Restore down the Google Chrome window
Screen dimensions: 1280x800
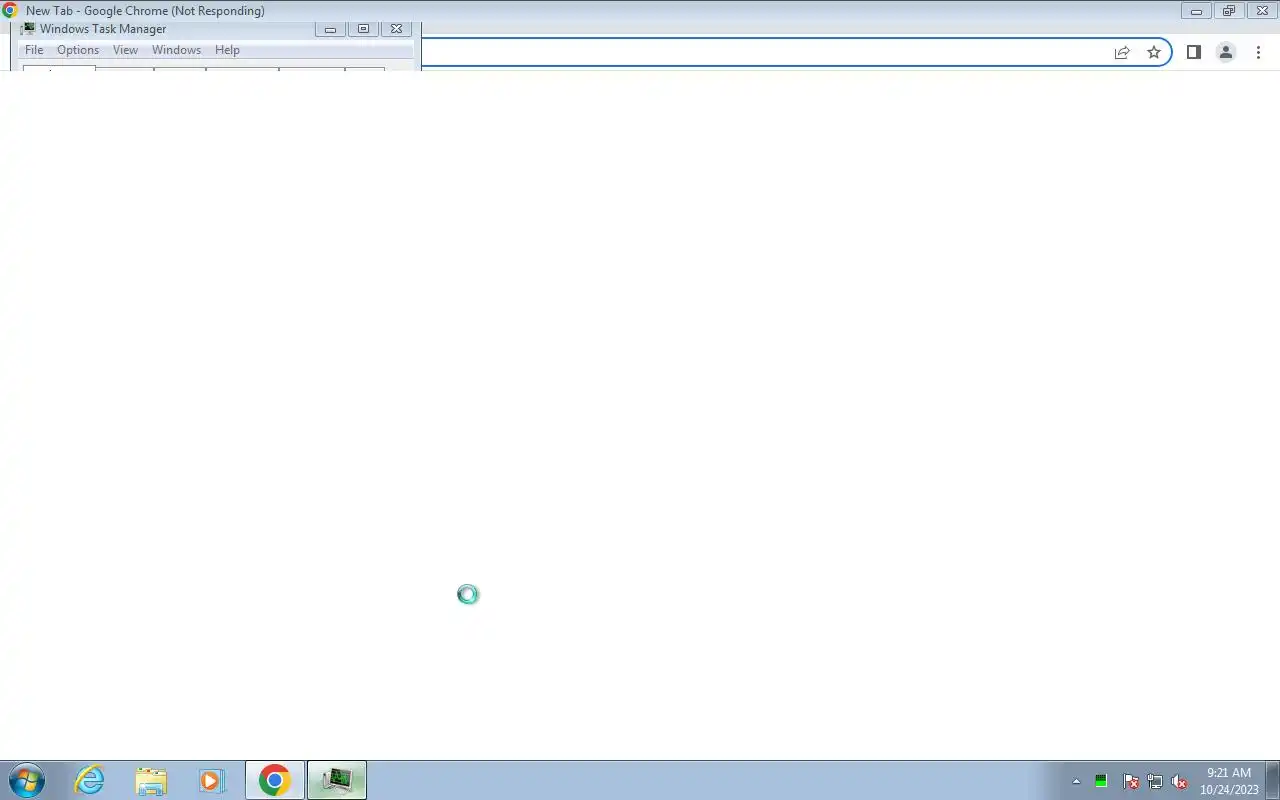(1229, 11)
